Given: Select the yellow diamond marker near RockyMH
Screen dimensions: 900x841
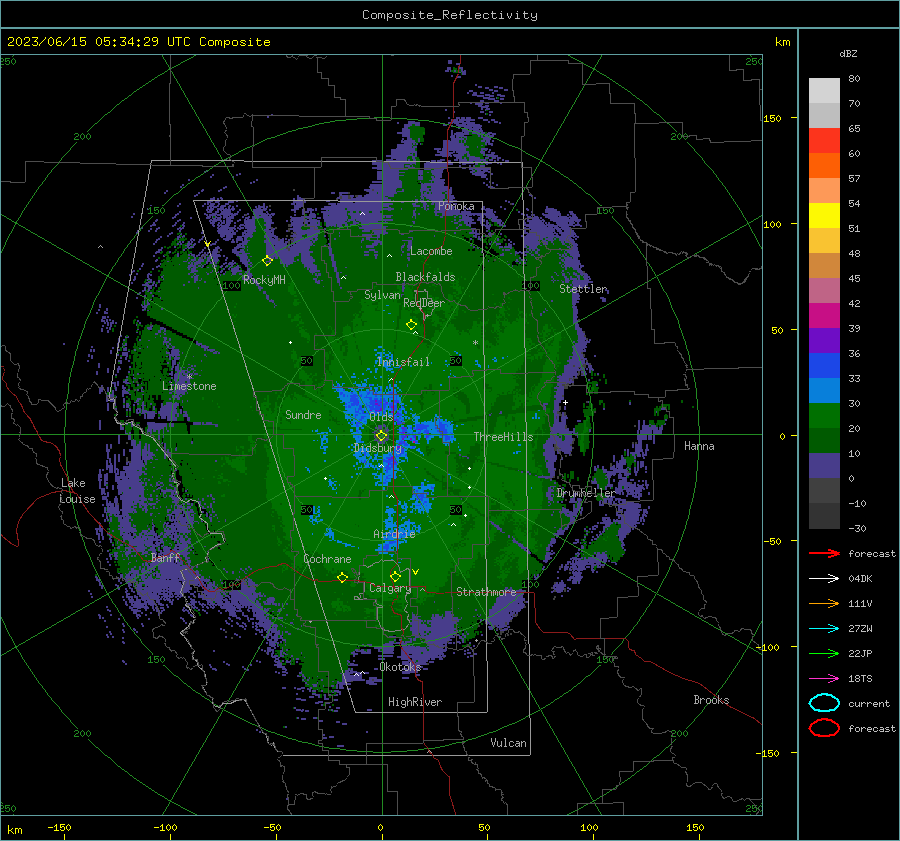Looking at the screenshot, I should pos(267,261).
